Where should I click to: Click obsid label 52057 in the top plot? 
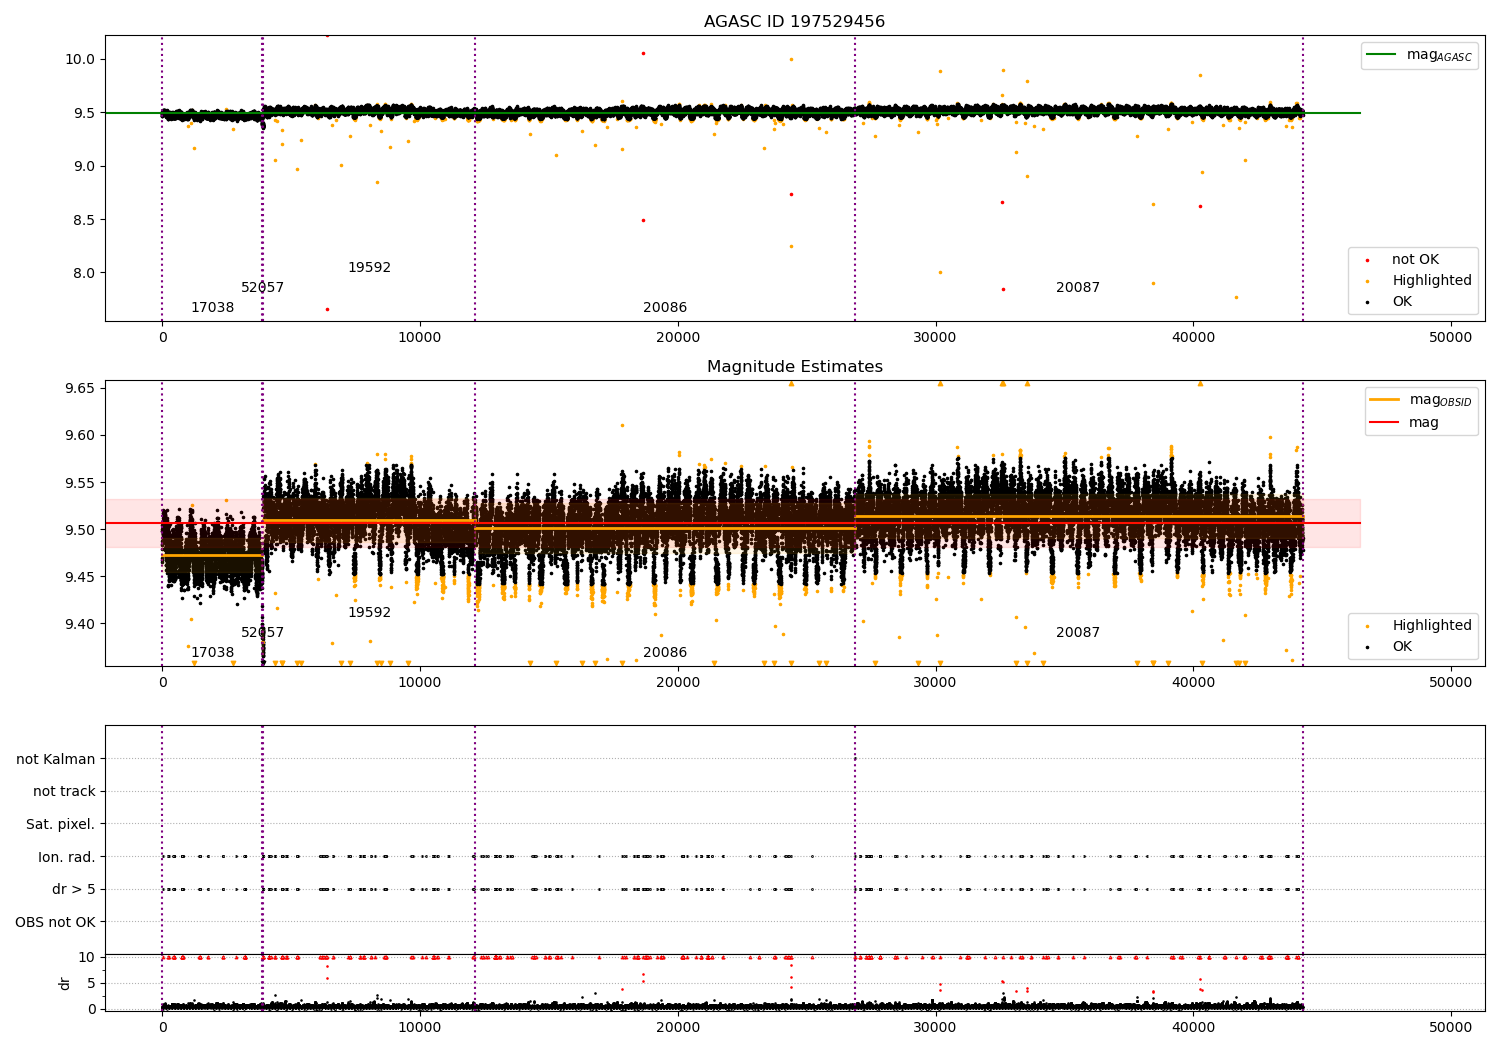point(262,288)
